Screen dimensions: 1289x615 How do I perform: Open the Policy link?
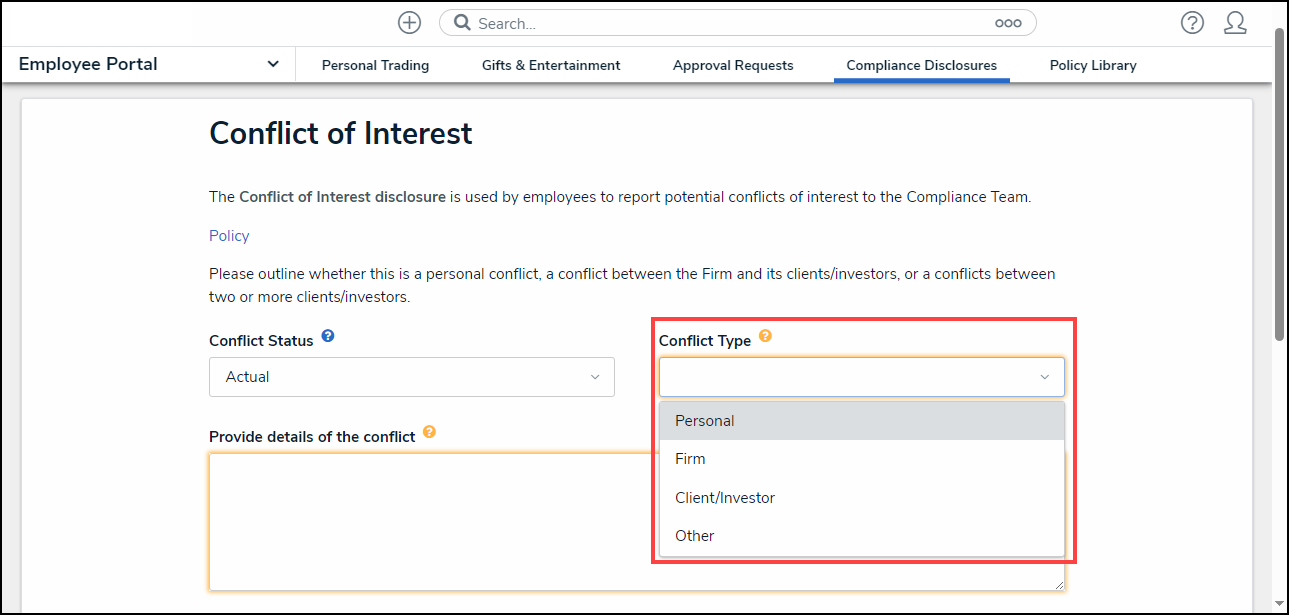[x=229, y=236]
